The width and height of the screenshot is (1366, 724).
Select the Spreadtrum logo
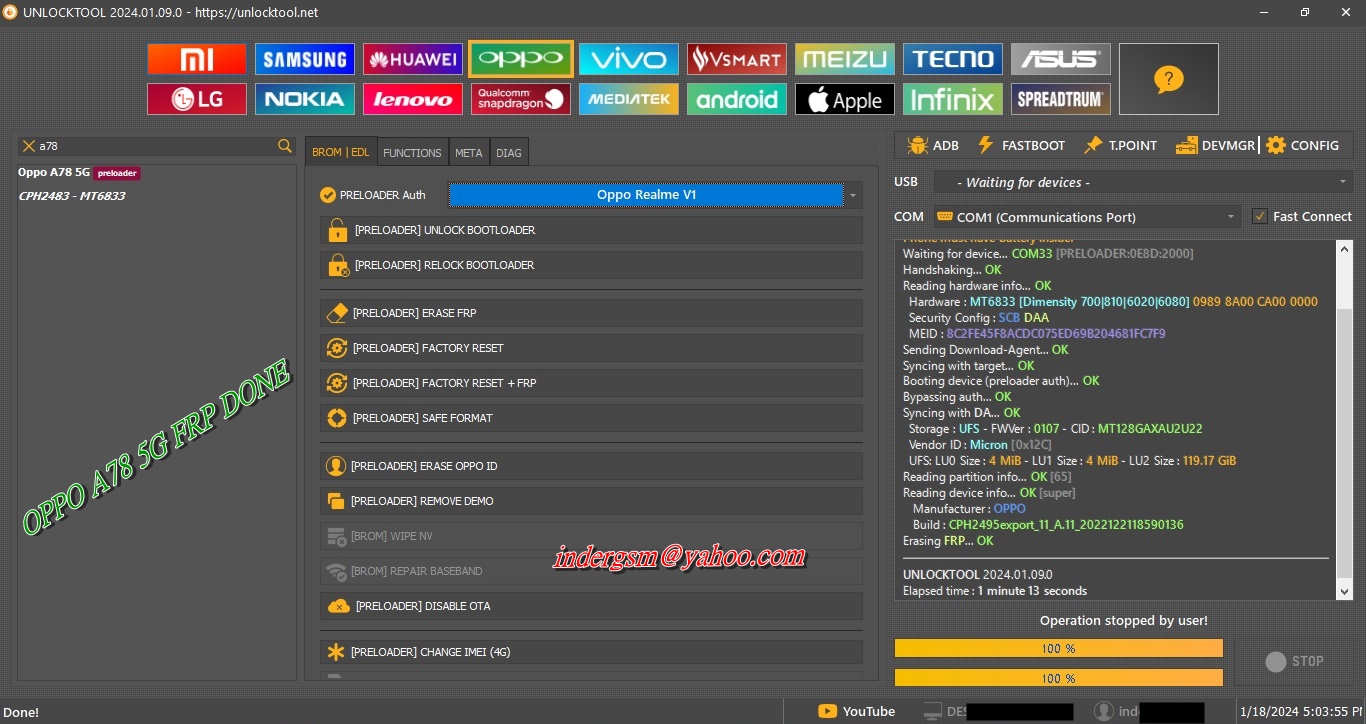tap(1060, 99)
